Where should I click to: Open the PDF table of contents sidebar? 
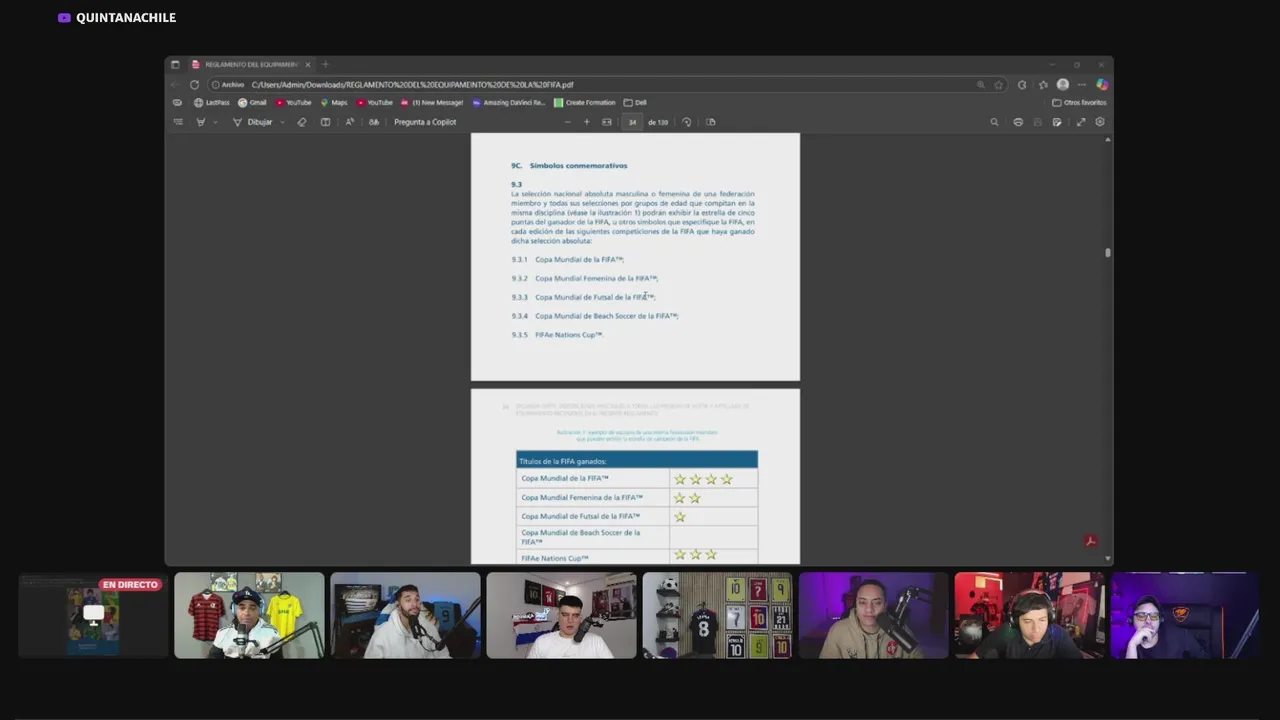tap(178, 122)
